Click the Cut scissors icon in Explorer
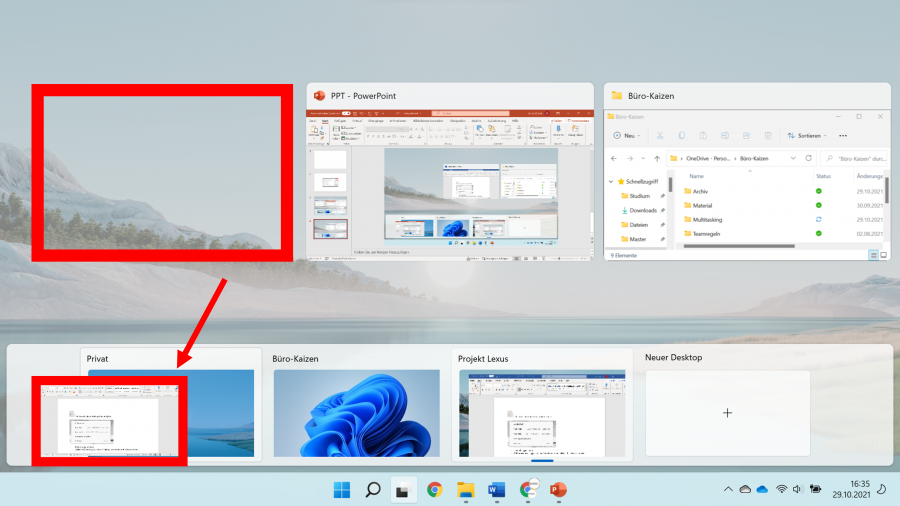Screen dimensions: 900x506 point(660,136)
